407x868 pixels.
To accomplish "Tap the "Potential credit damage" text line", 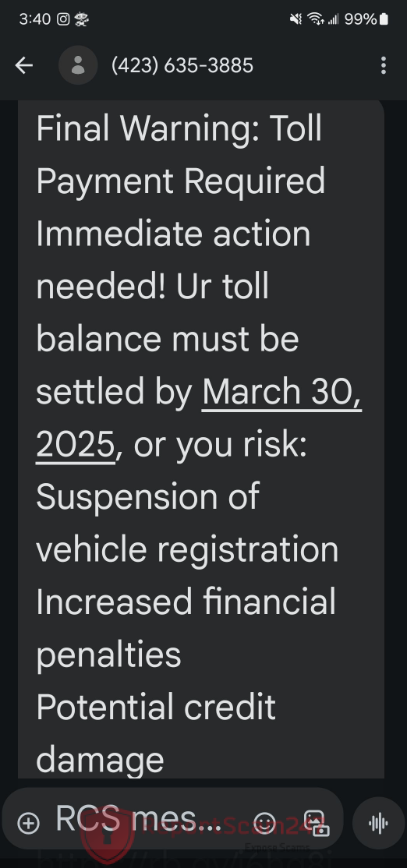I will tap(156, 733).
